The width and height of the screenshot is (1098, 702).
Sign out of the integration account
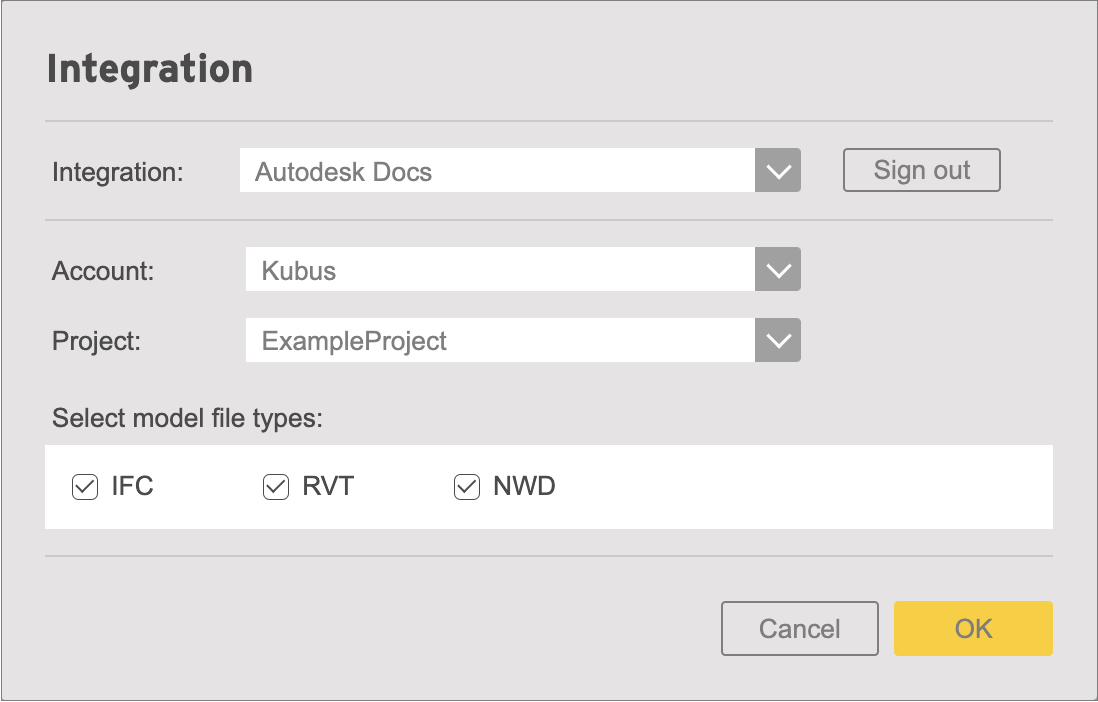coord(922,170)
